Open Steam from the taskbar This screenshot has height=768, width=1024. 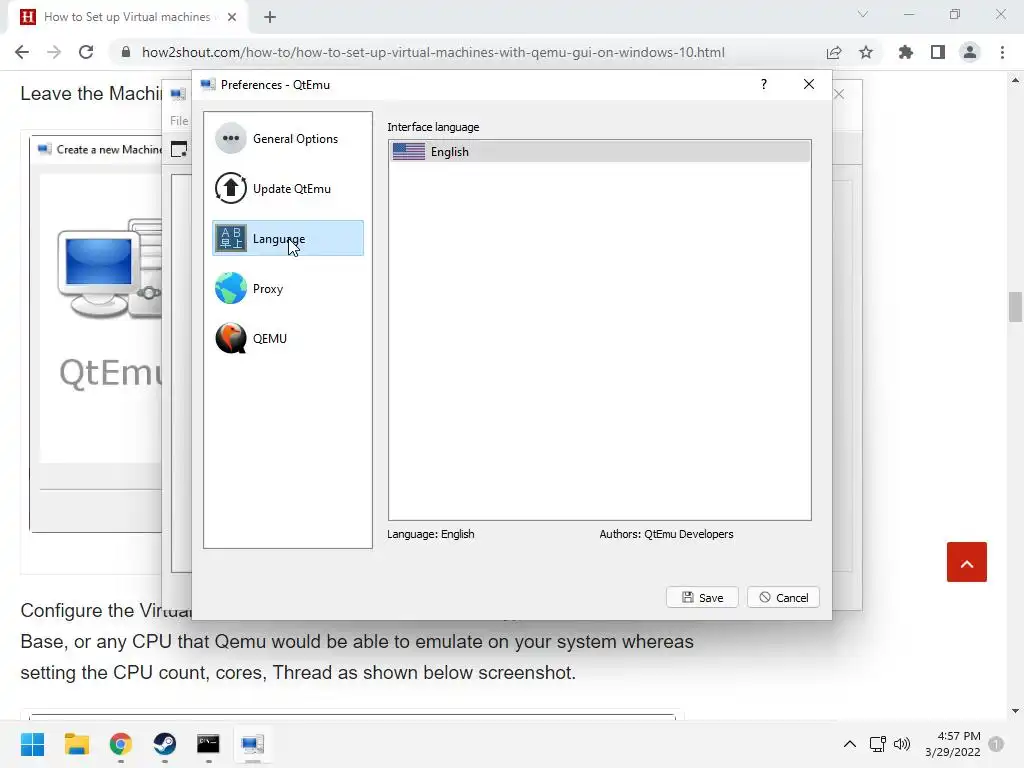(165, 744)
